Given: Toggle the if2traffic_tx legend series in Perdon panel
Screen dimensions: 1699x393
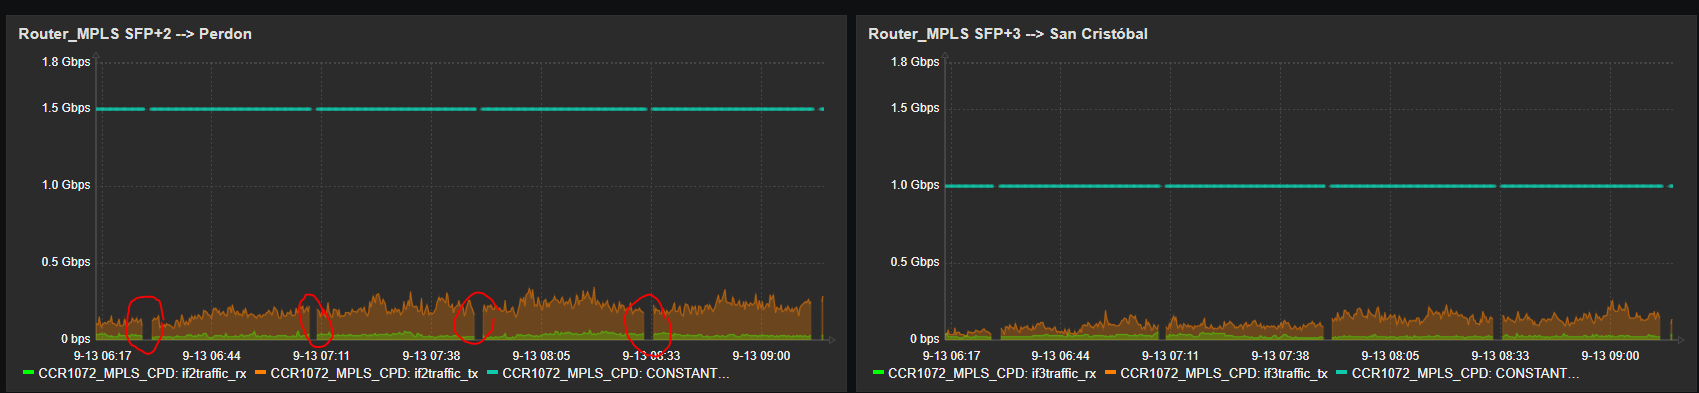Looking at the screenshot, I should click(374, 373).
